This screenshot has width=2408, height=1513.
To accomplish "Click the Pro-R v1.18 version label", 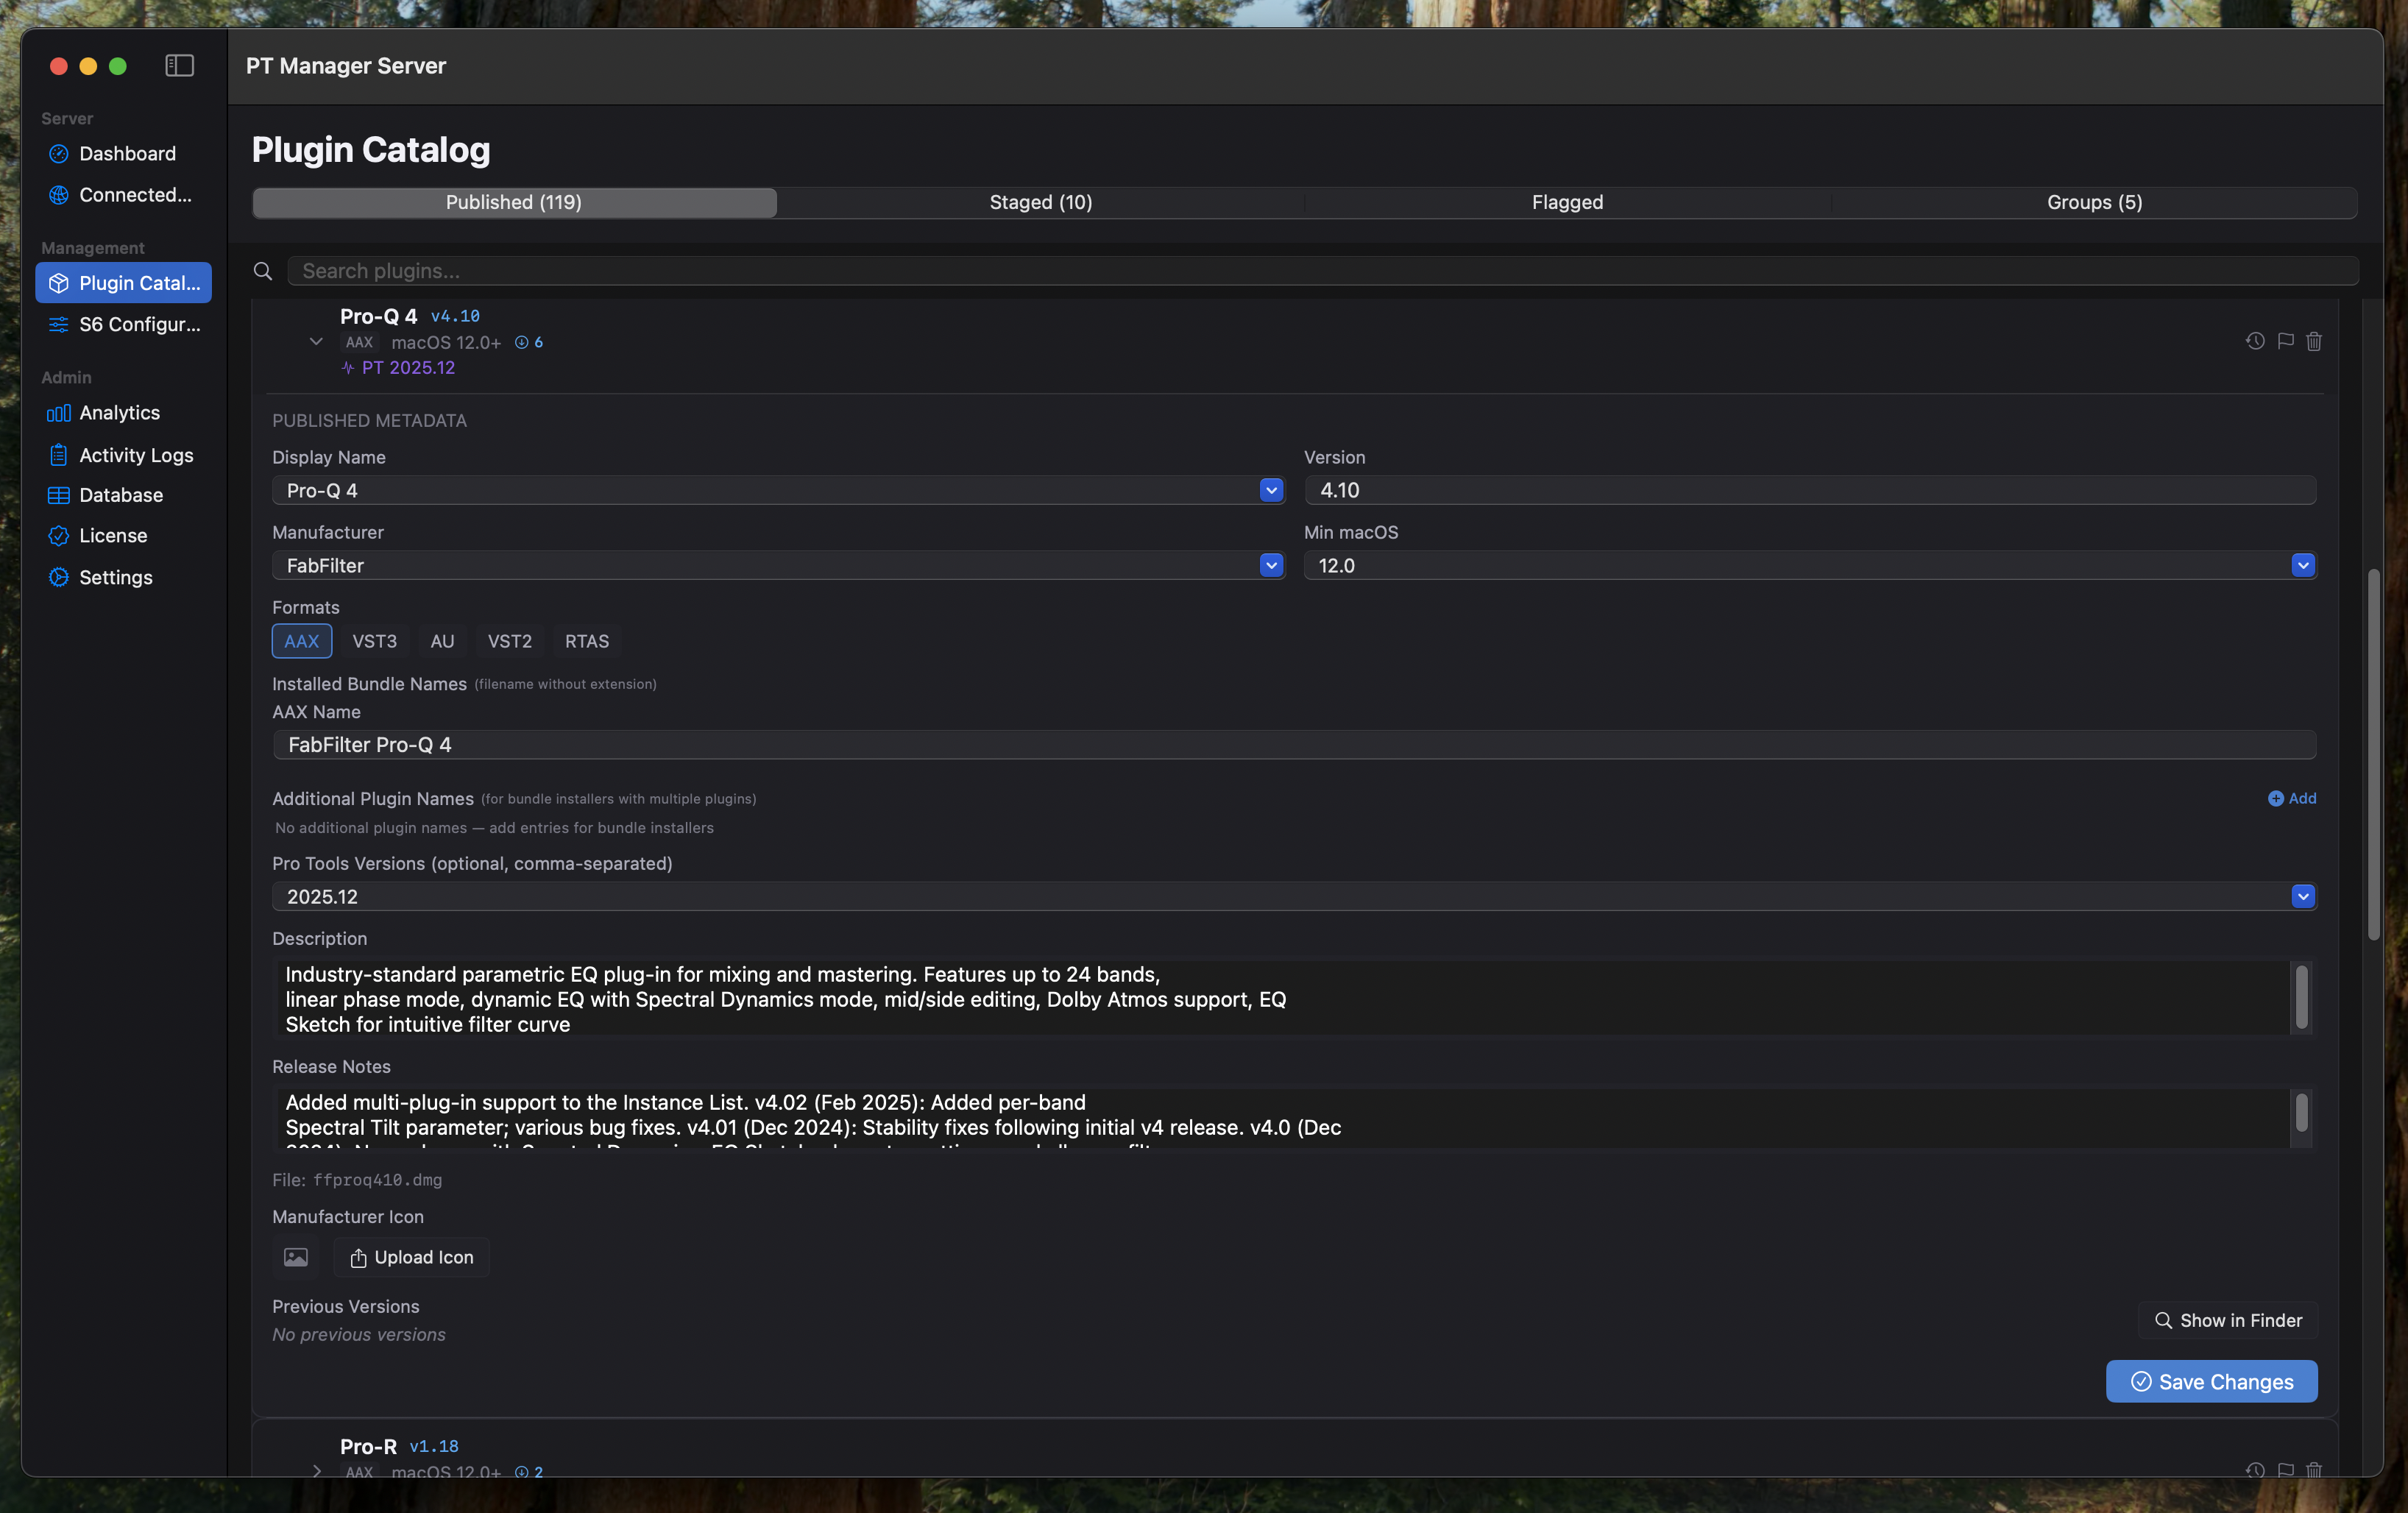I will point(434,1446).
